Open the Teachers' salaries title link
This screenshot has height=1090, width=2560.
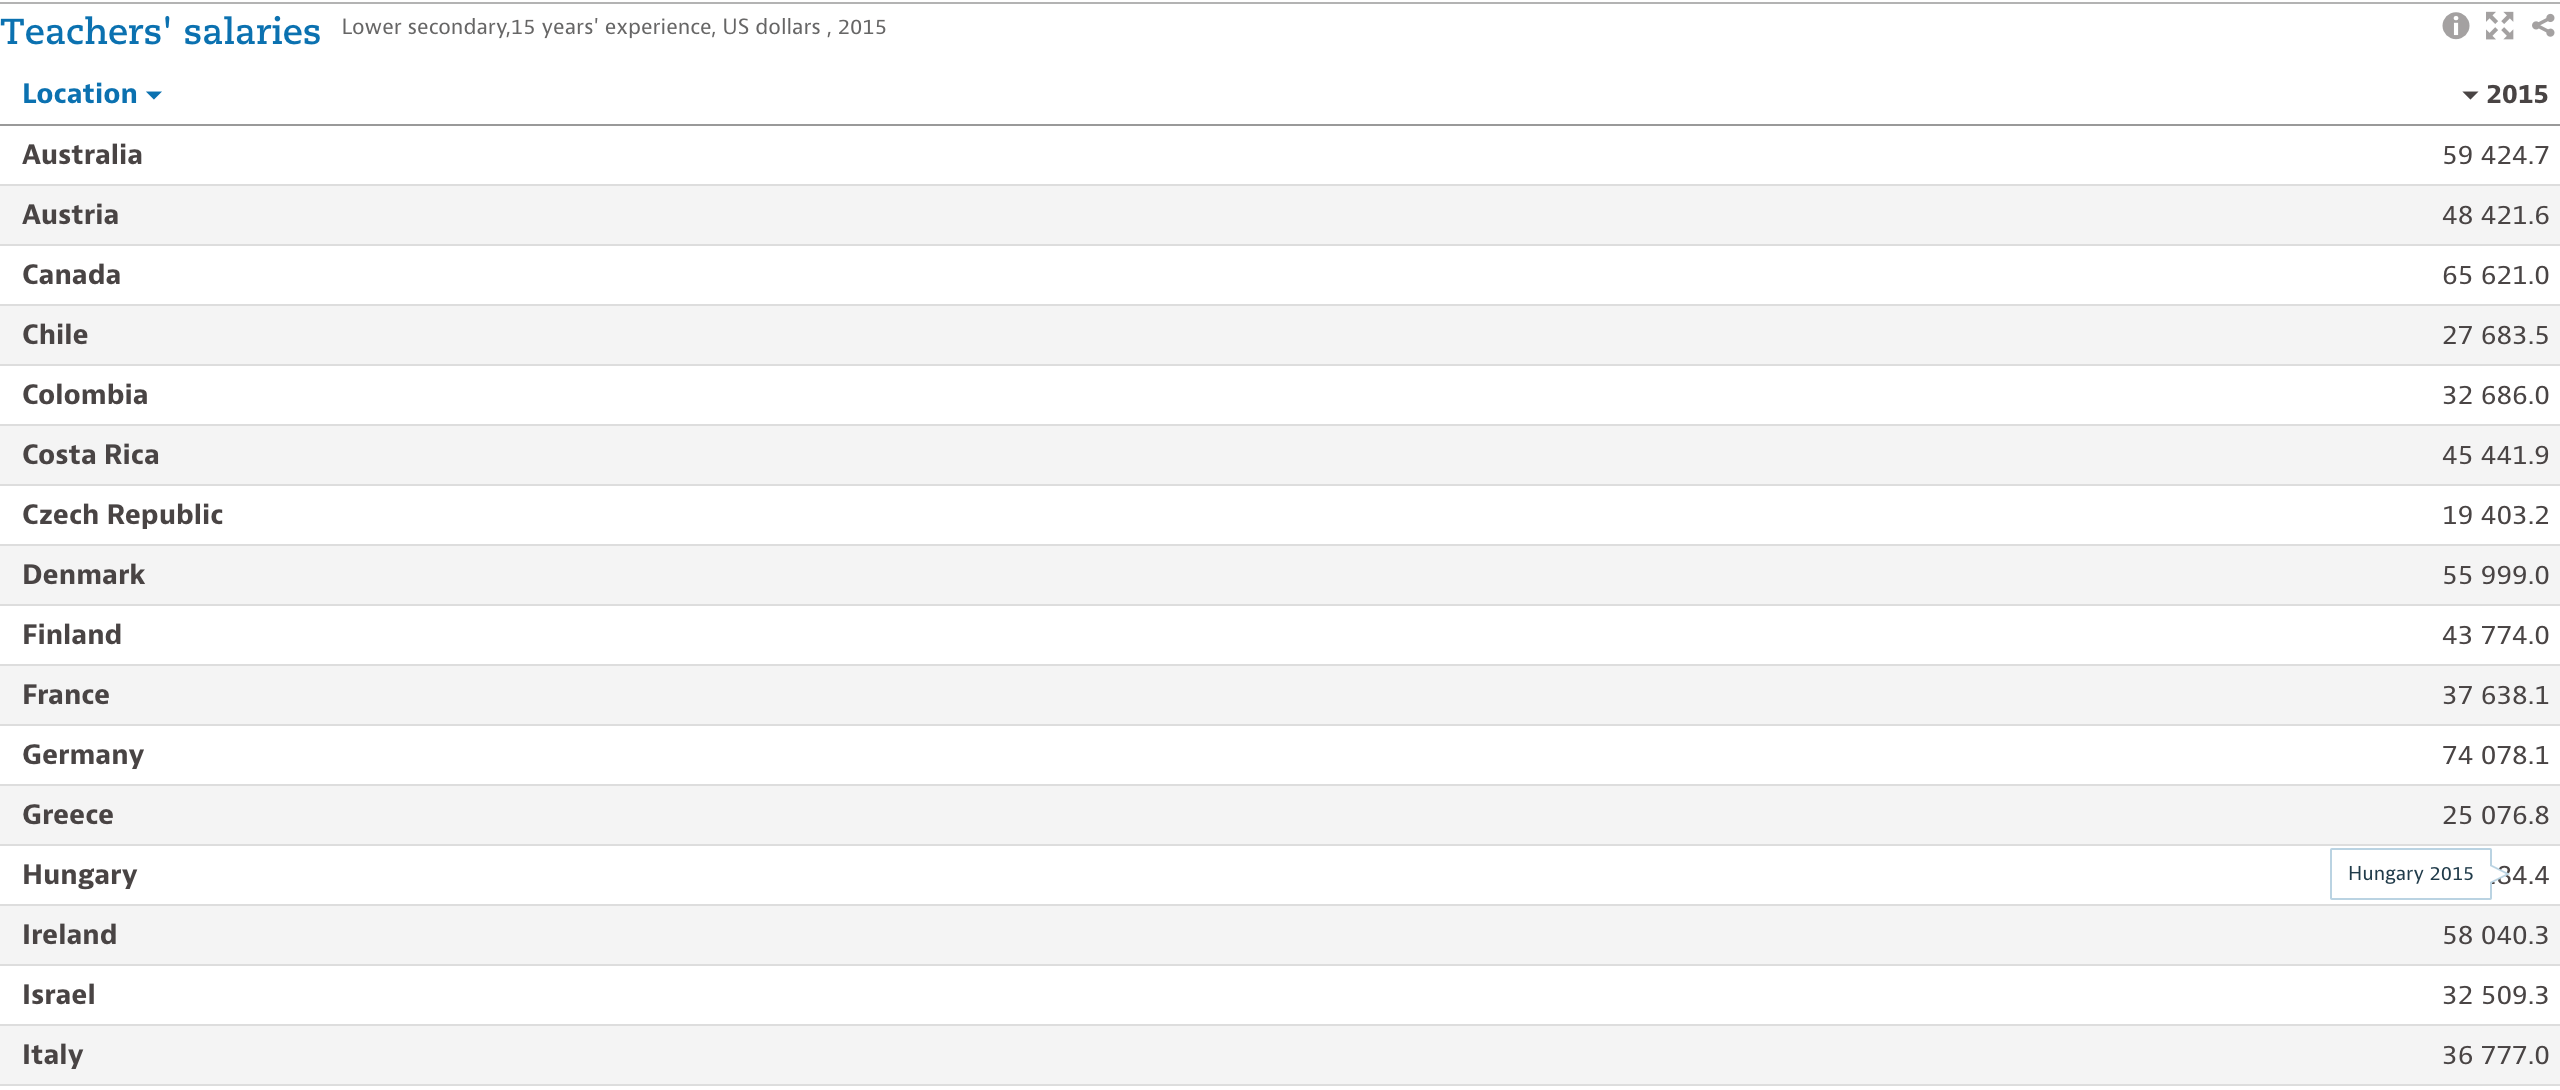pos(161,31)
